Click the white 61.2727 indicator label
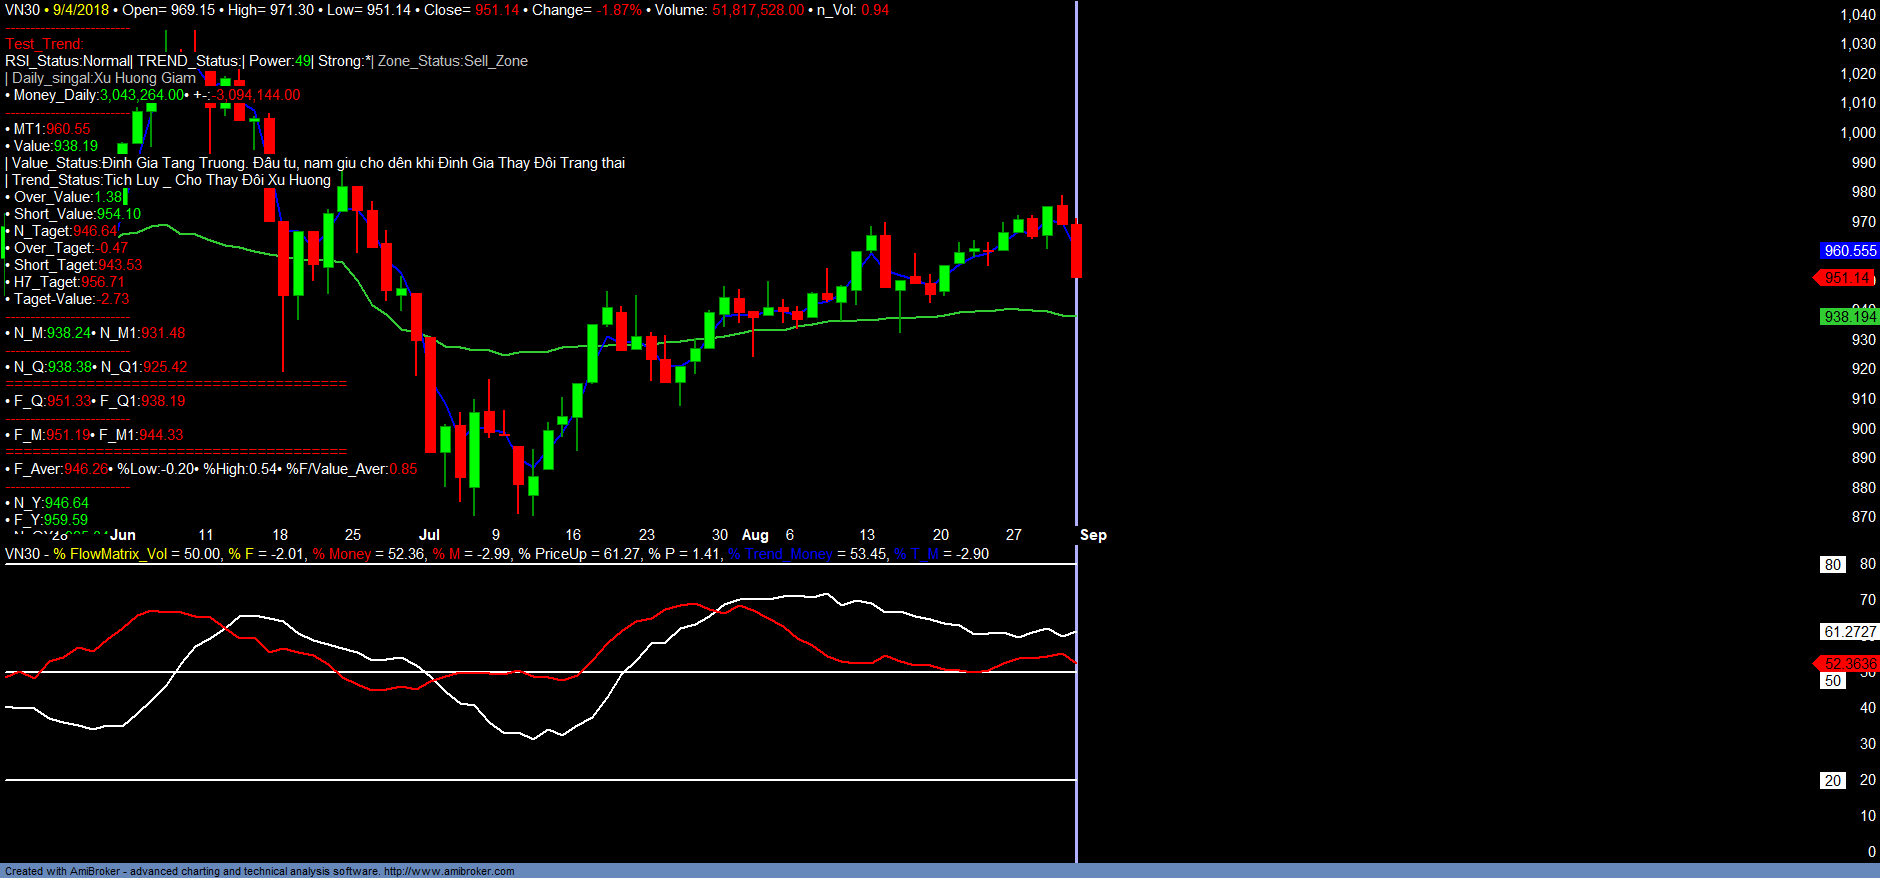Viewport: 1880px width, 878px height. (1849, 632)
